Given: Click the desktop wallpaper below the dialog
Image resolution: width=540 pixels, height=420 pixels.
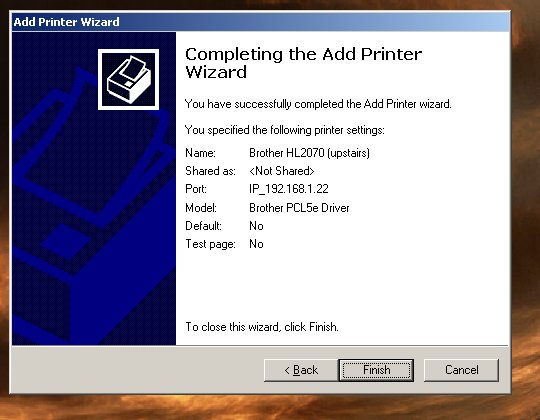Looking at the screenshot, I should (x=269, y=408).
